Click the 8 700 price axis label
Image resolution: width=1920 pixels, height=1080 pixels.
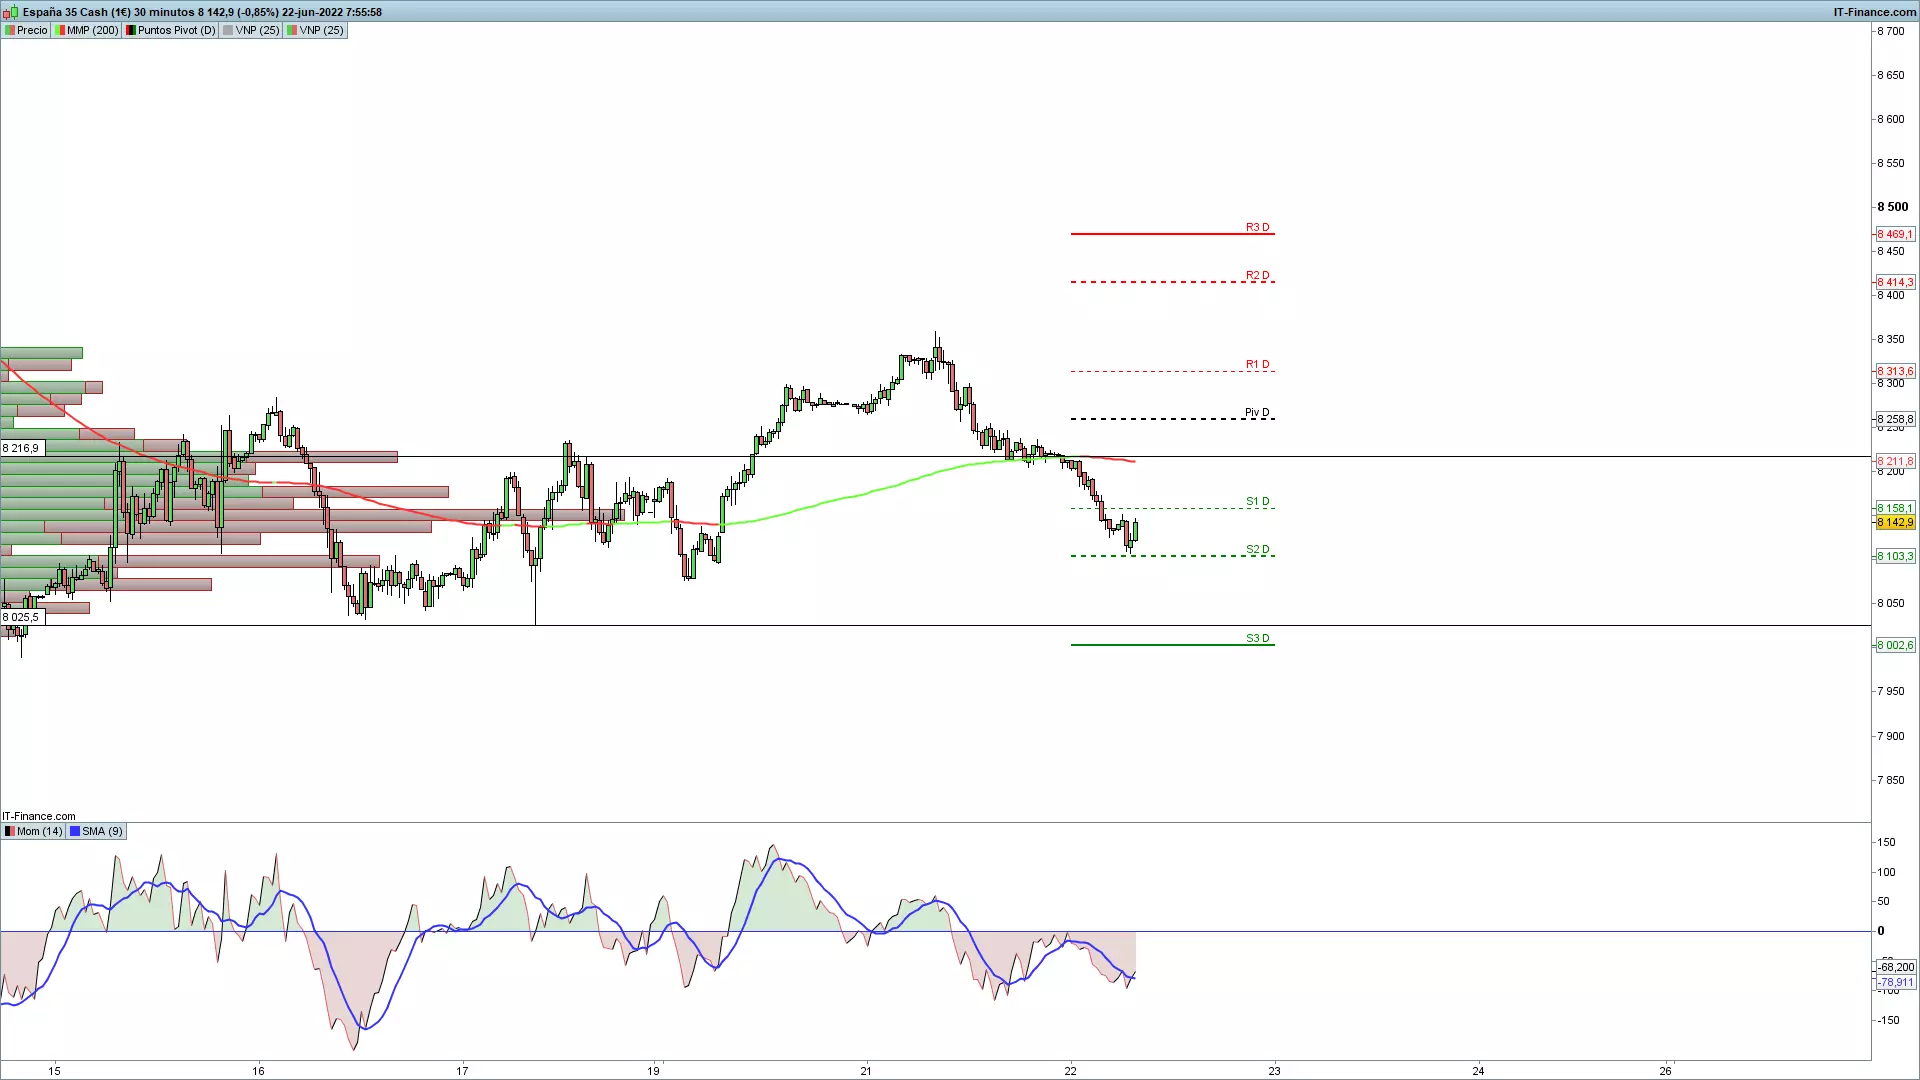coord(1891,31)
